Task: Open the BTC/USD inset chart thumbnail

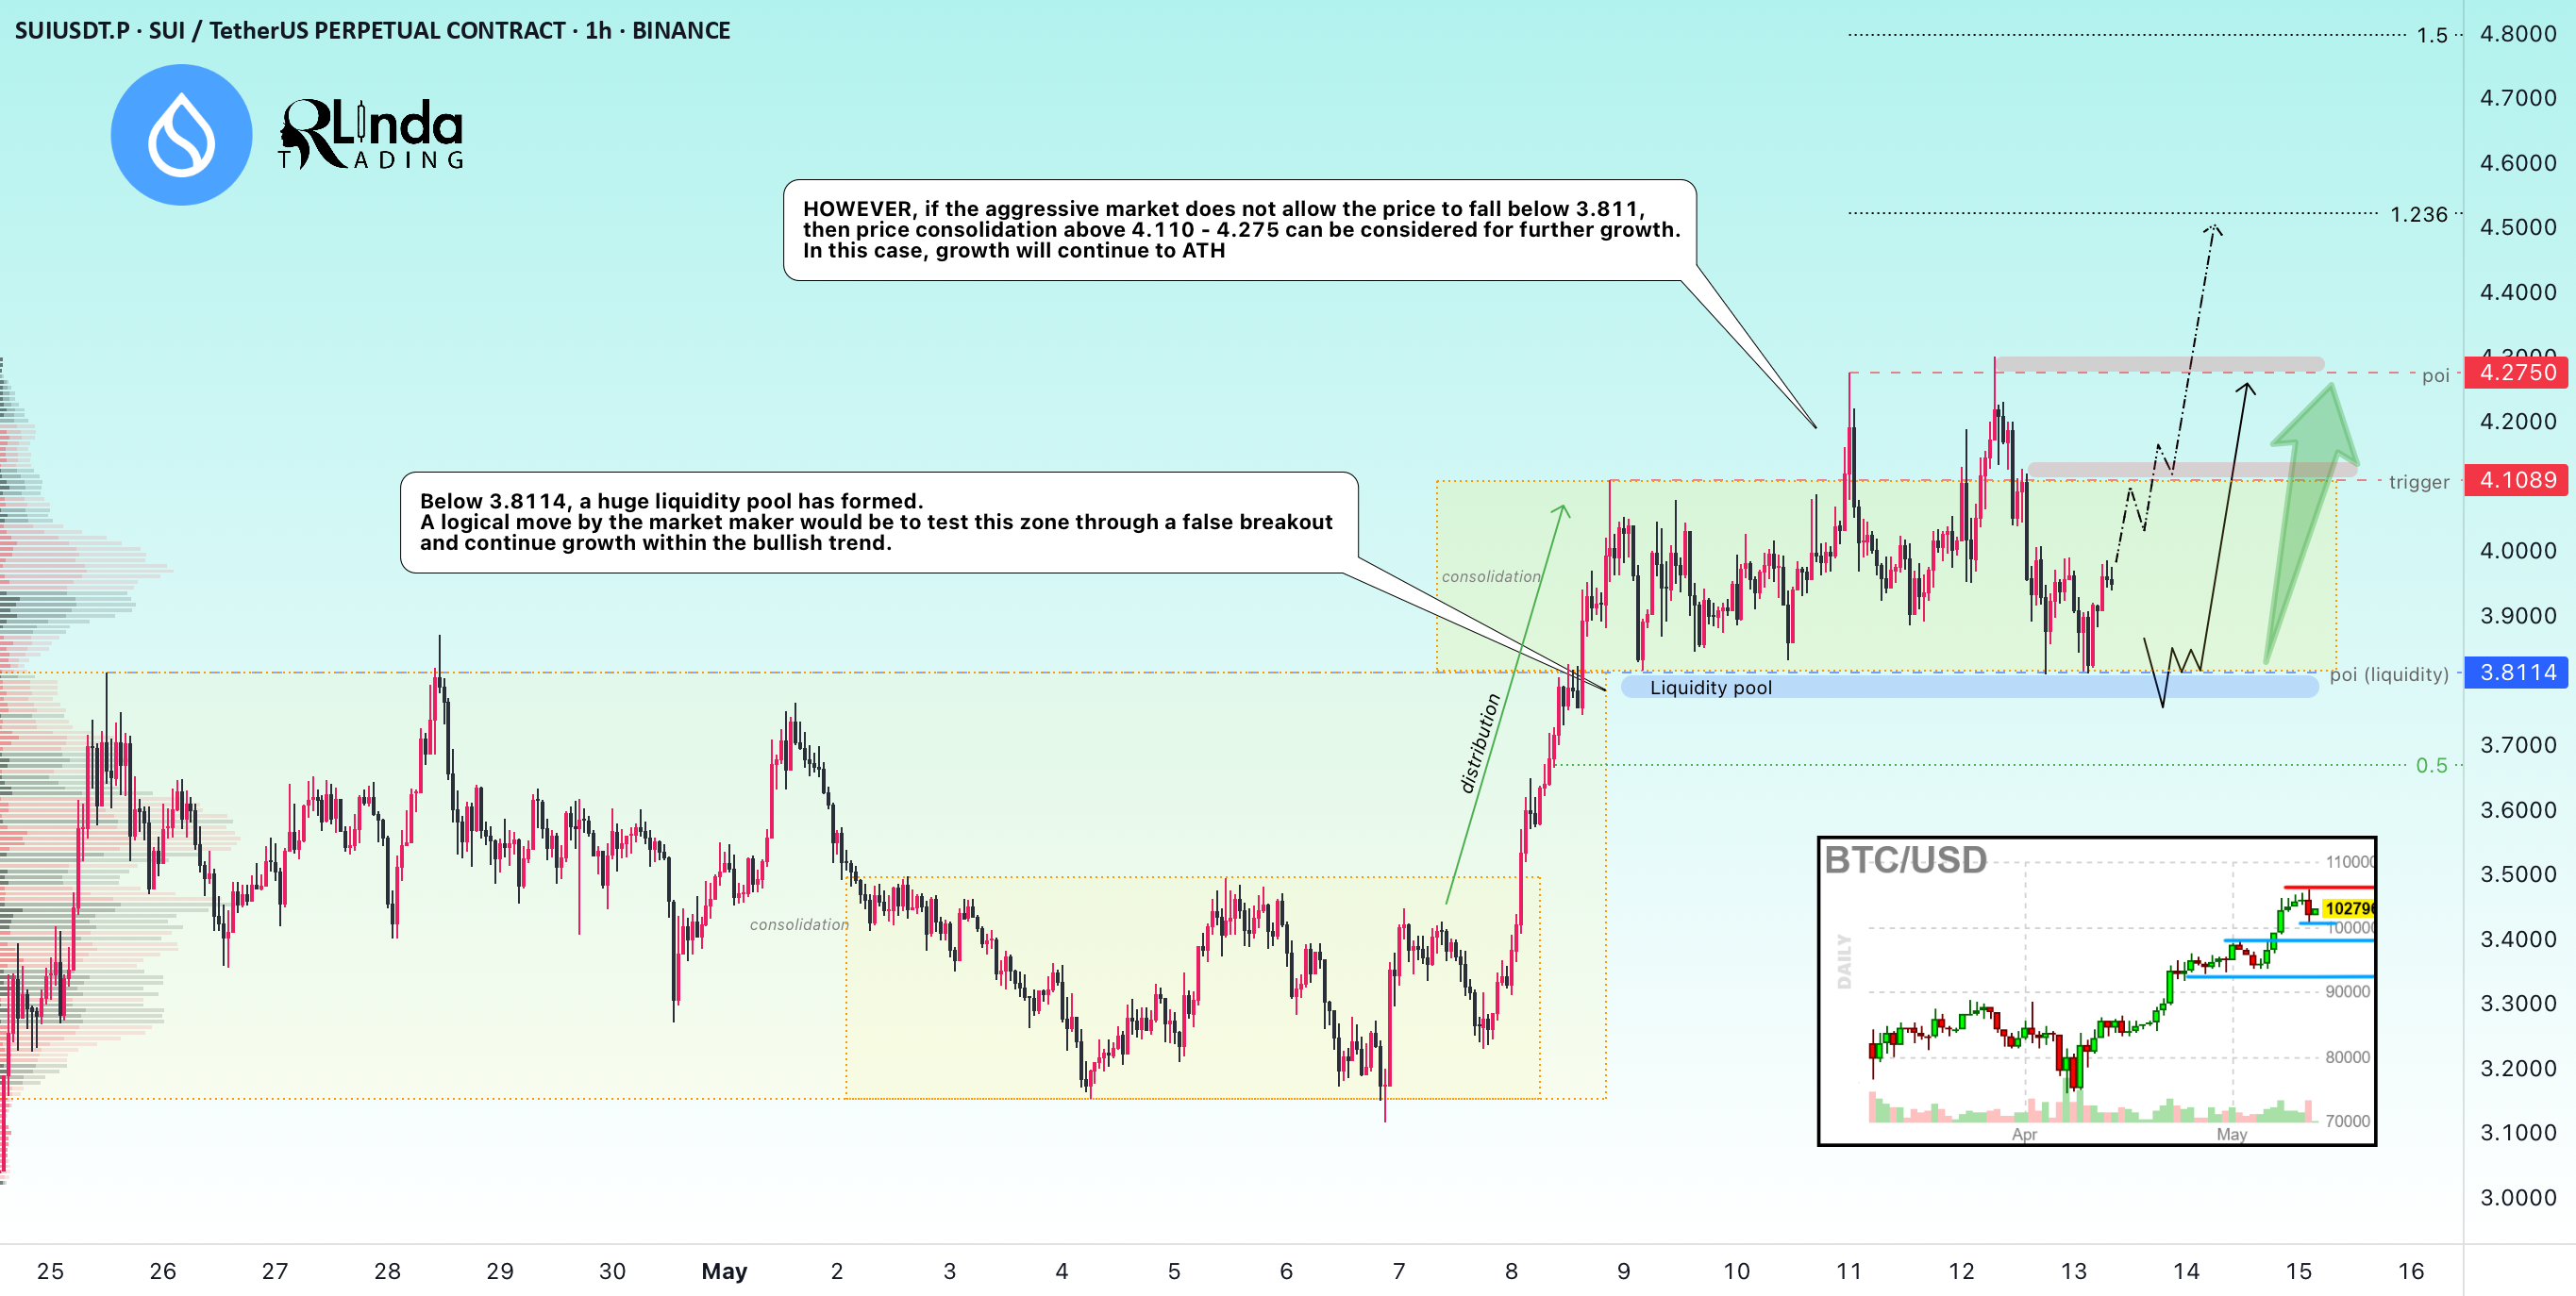Action: [2097, 991]
